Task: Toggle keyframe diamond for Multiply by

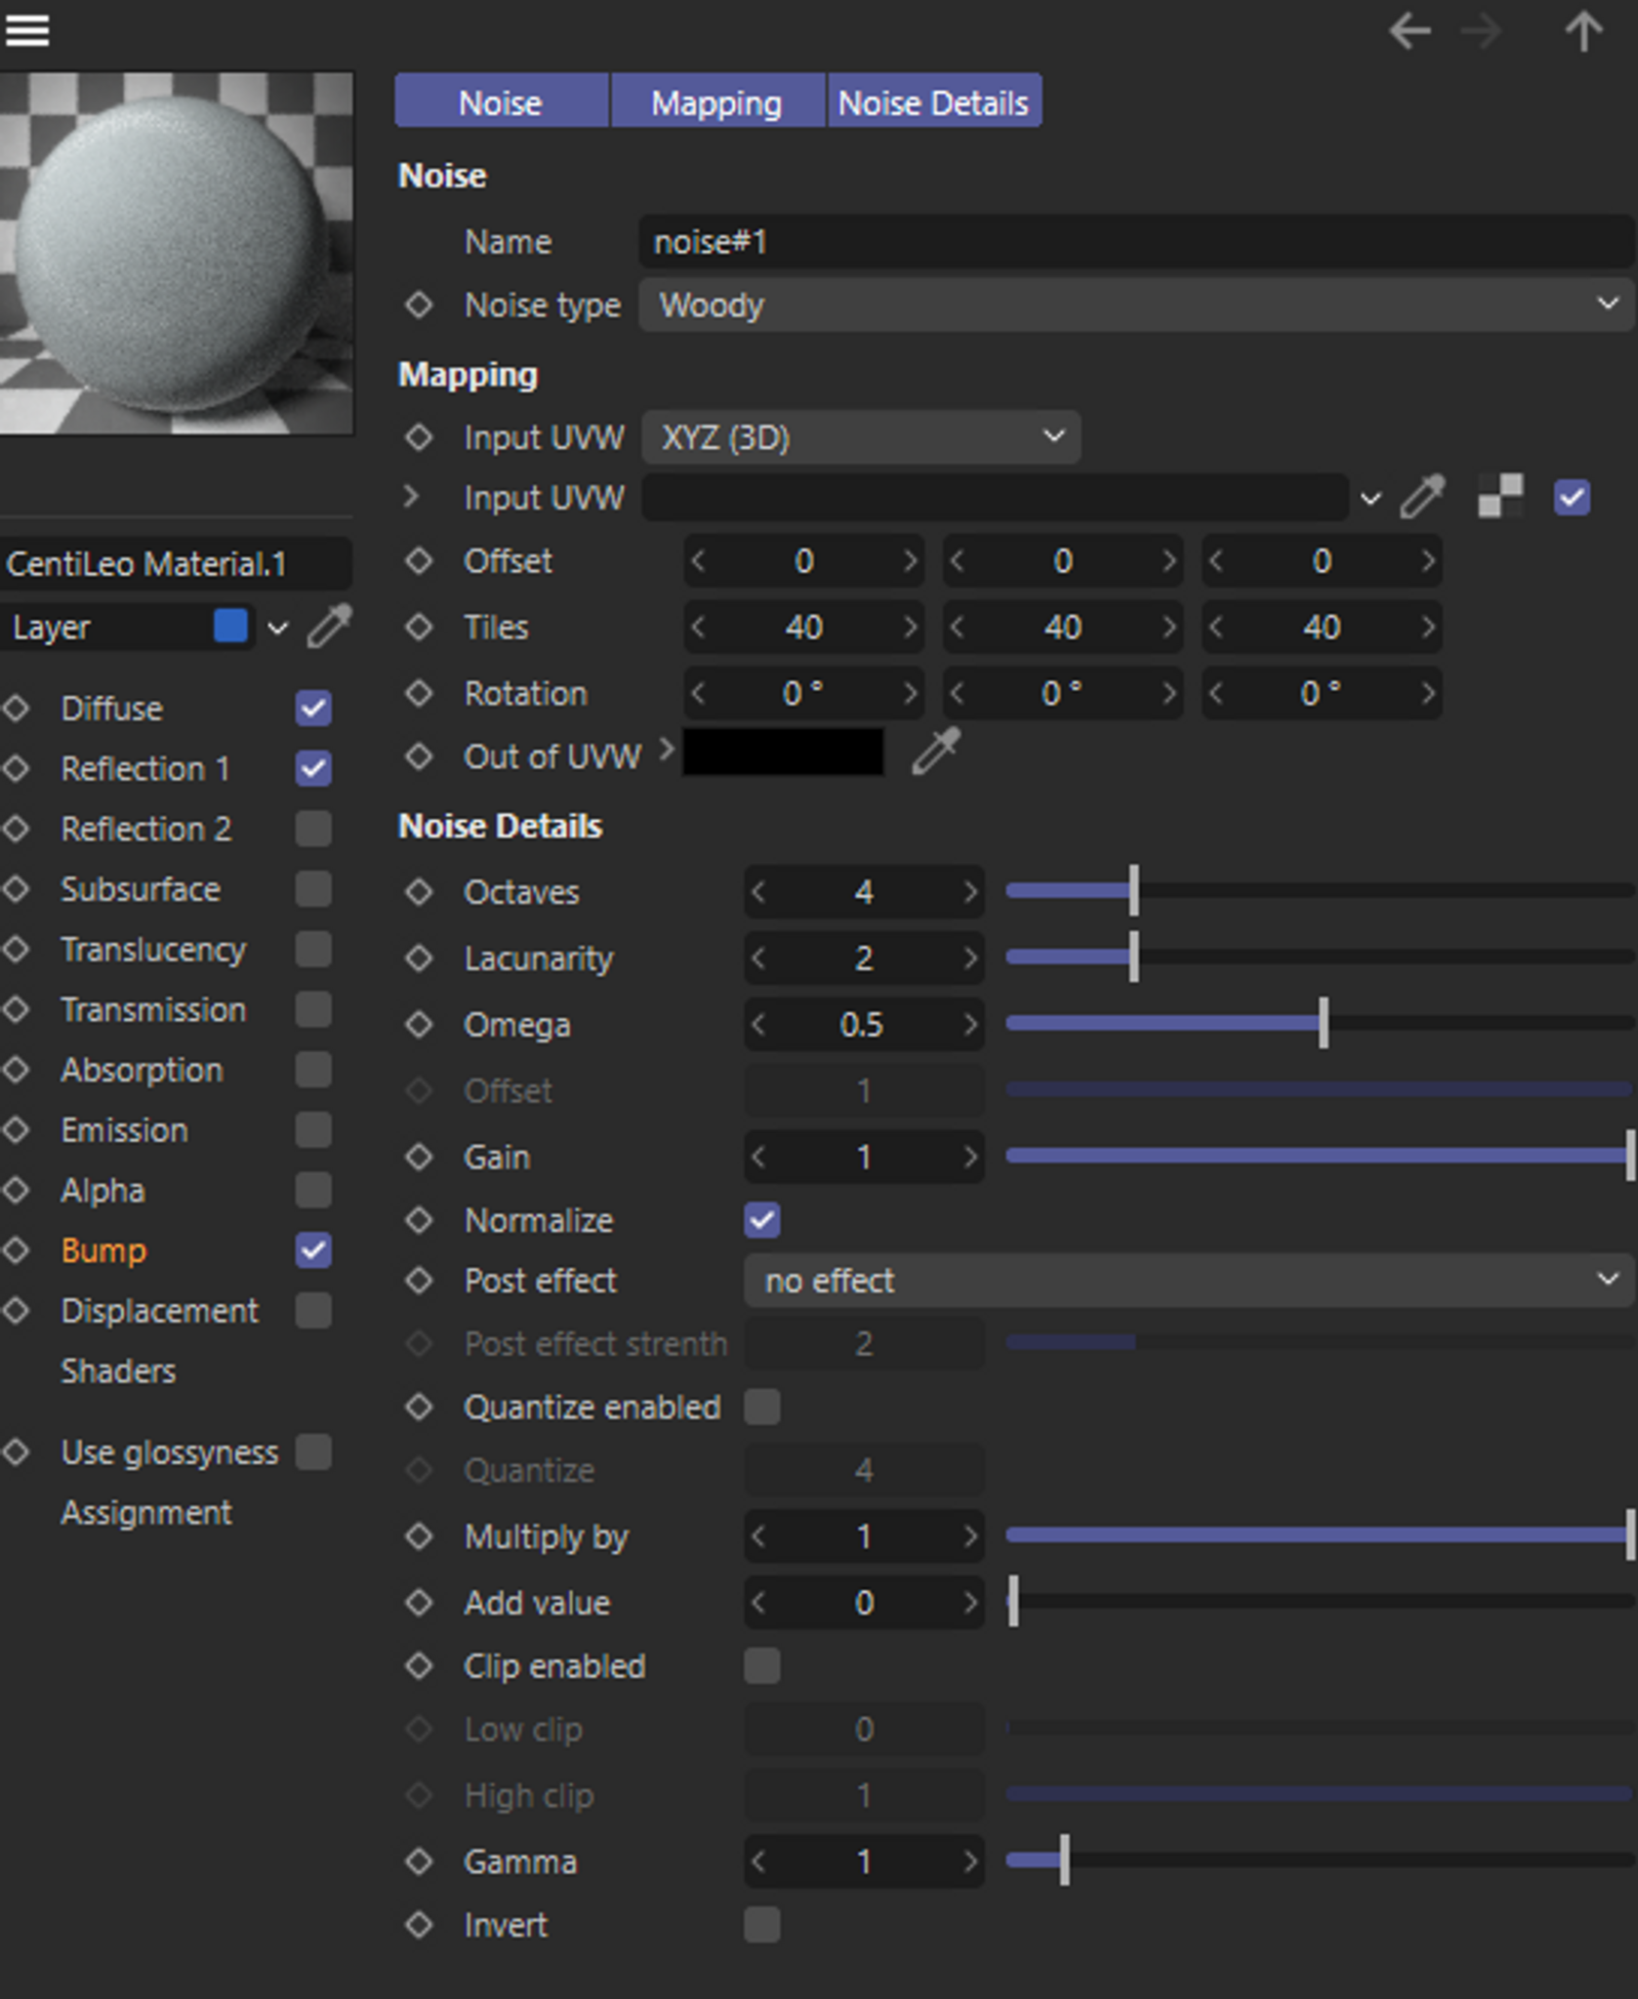Action: [419, 1536]
